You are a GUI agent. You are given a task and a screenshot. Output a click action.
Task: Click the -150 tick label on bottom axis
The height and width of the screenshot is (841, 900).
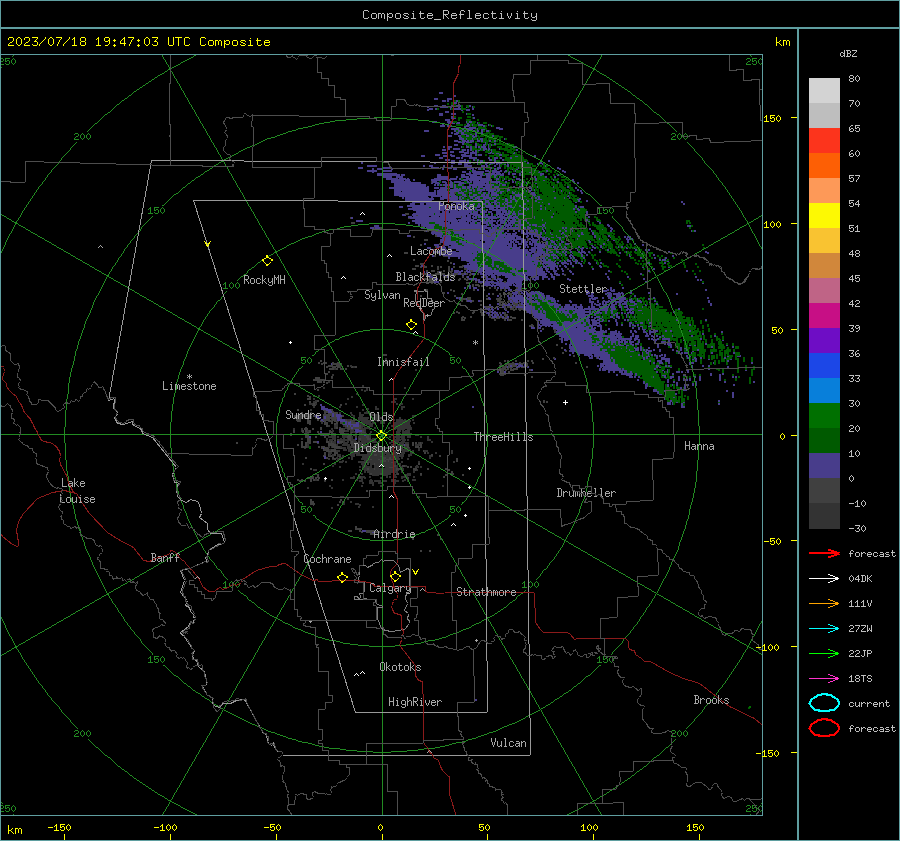[59, 827]
